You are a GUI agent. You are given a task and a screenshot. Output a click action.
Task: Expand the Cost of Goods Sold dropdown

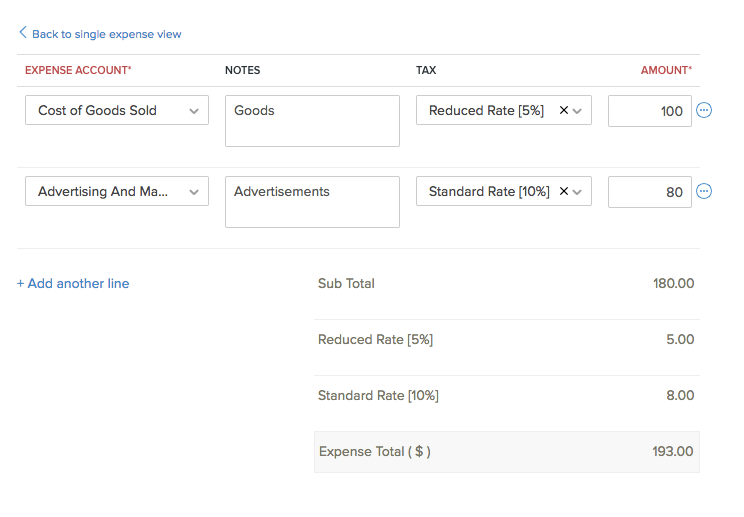tap(193, 111)
